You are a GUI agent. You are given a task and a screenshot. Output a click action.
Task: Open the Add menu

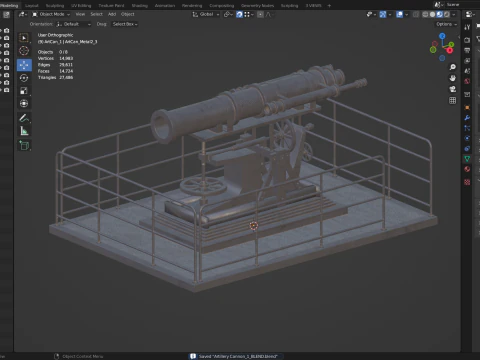click(112, 14)
